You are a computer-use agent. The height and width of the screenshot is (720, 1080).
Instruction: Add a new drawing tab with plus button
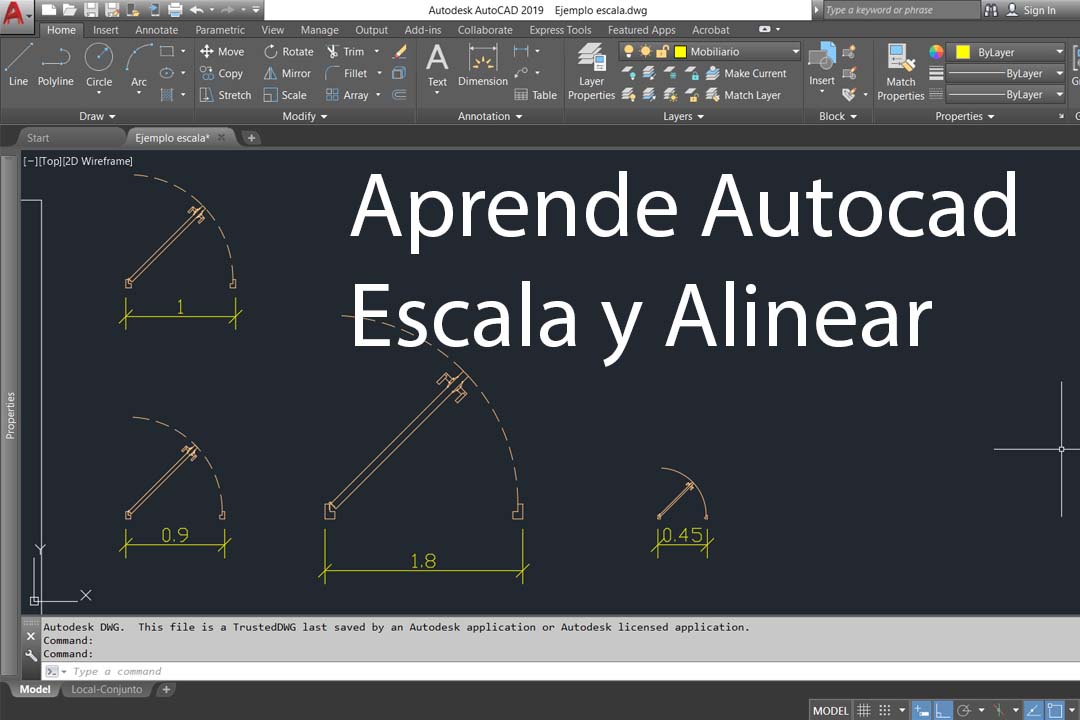click(x=251, y=138)
